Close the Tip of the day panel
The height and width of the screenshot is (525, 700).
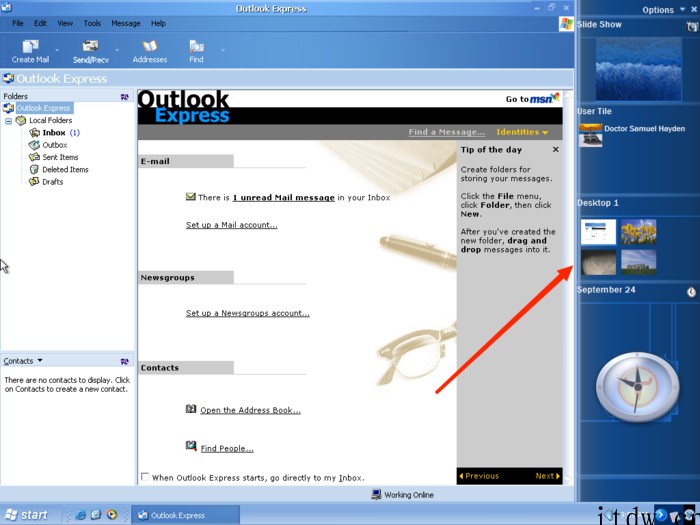[x=556, y=150]
